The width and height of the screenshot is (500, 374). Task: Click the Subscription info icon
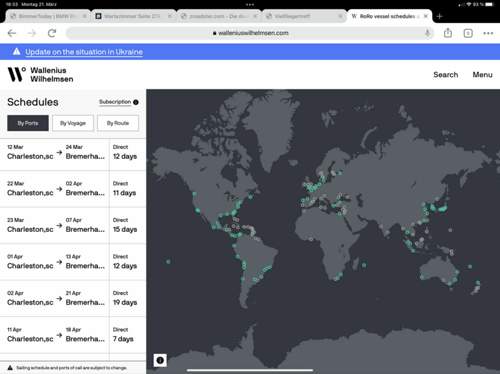[x=136, y=102]
